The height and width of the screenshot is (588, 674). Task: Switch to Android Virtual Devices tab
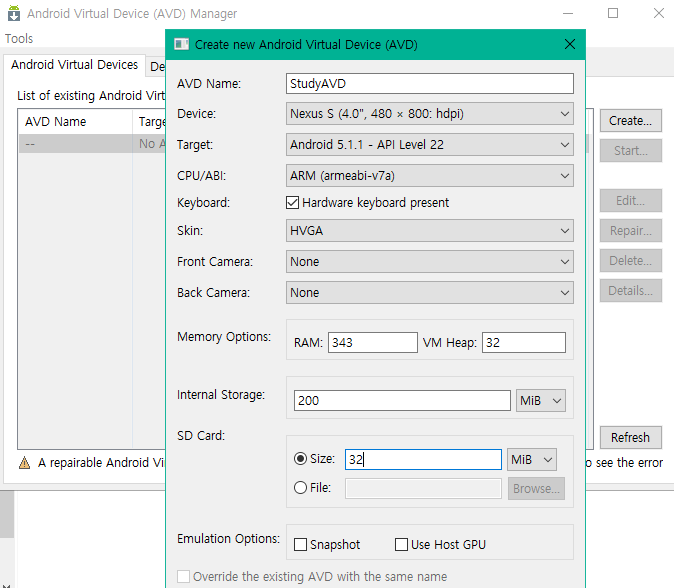coord(74,65)
